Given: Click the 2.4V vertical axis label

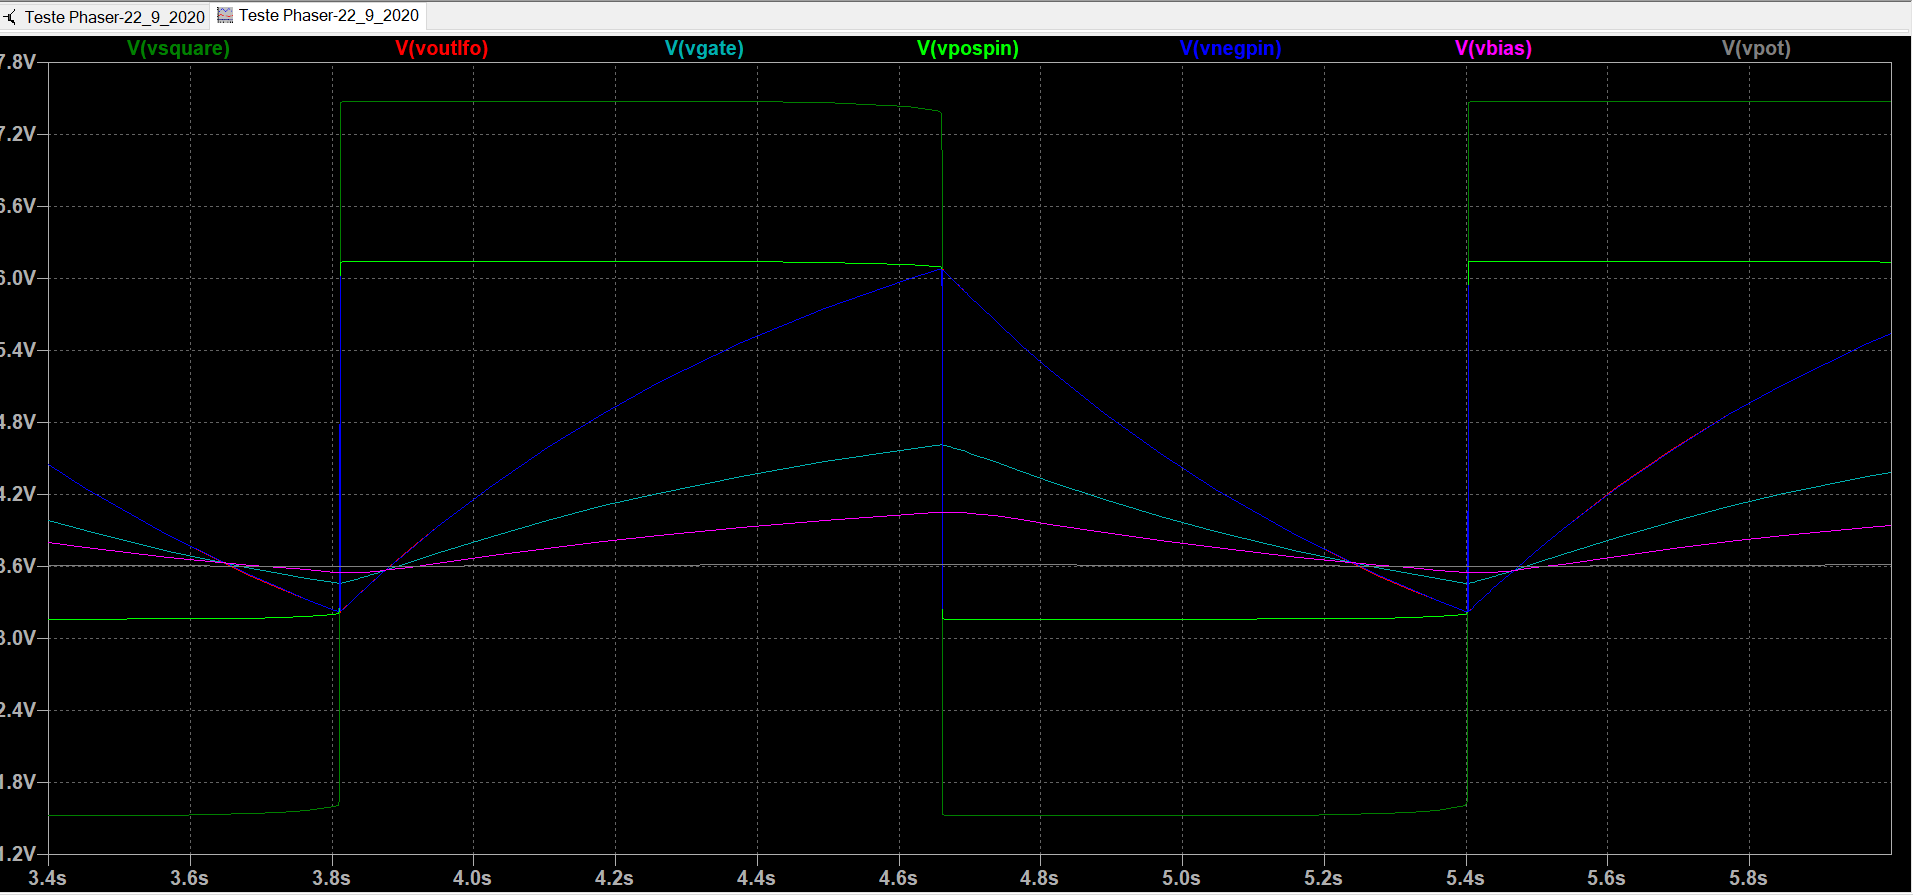Looking at the screenshot, I should tap(18, 710).
